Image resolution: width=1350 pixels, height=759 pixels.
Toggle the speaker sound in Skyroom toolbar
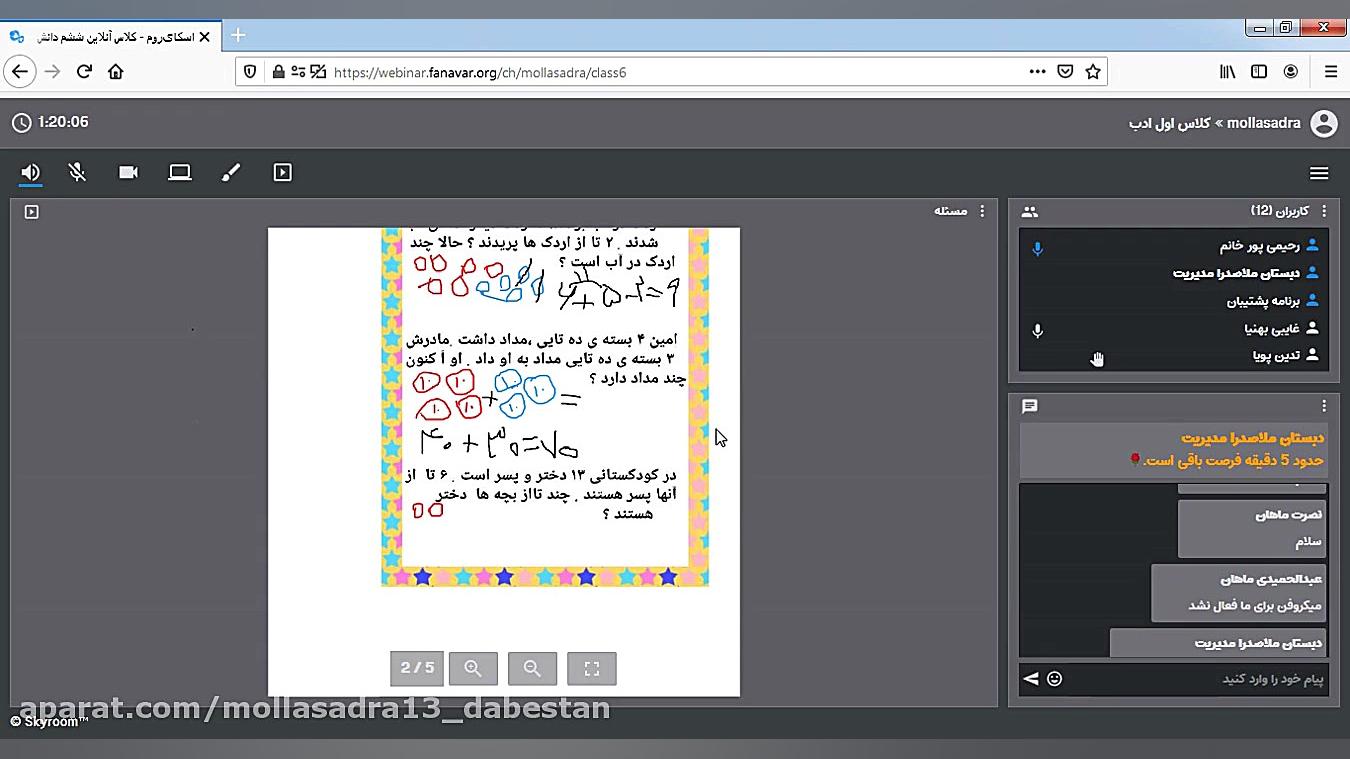pyautogui.click(x=30, y=173)
